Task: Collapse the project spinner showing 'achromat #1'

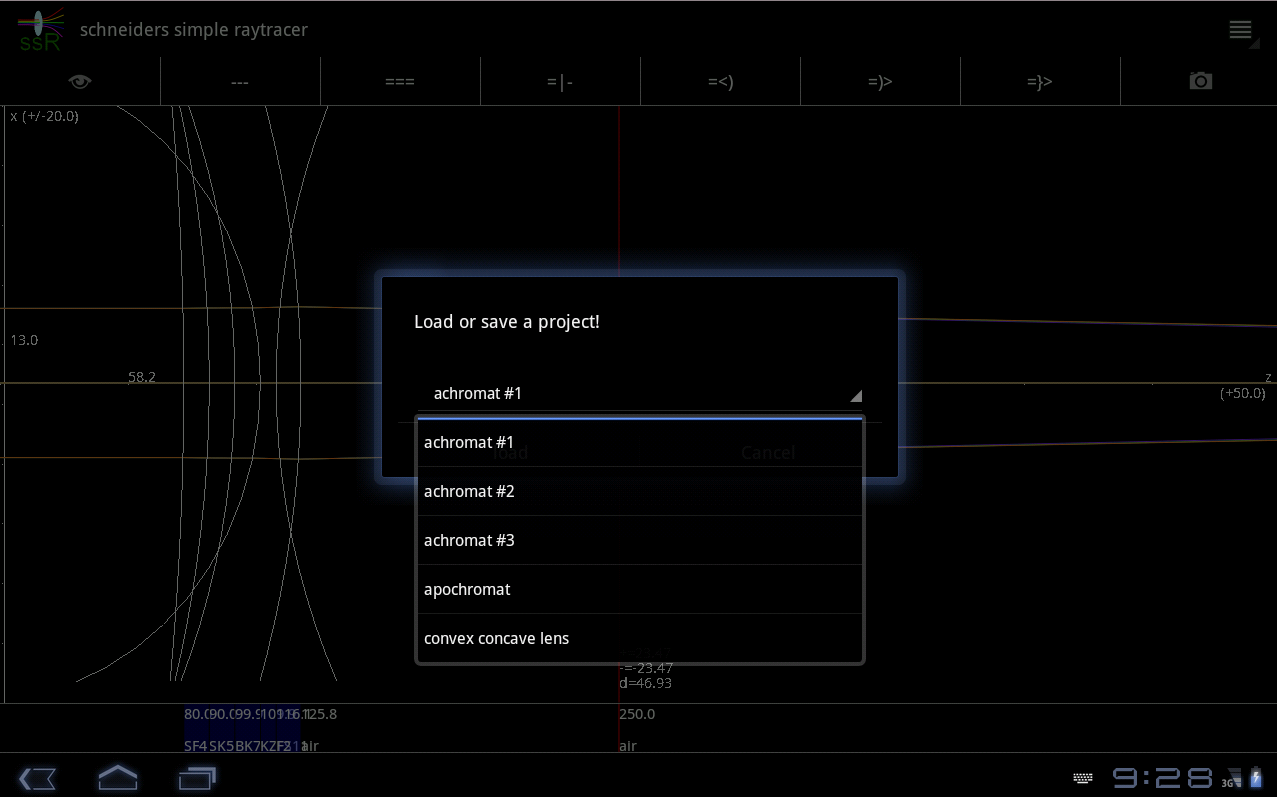Action: click(640, 393)
